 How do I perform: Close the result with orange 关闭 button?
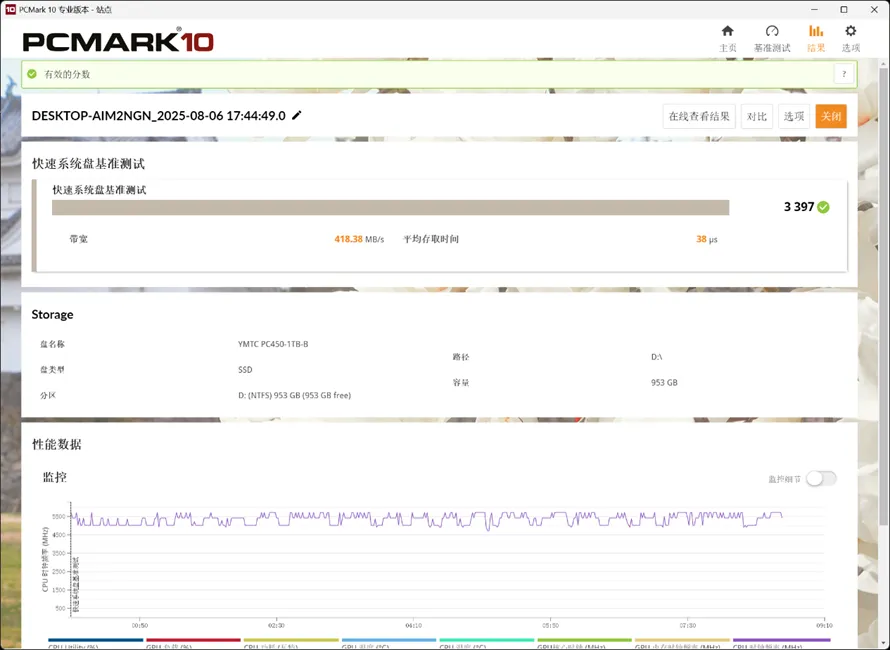coord(830,116)
